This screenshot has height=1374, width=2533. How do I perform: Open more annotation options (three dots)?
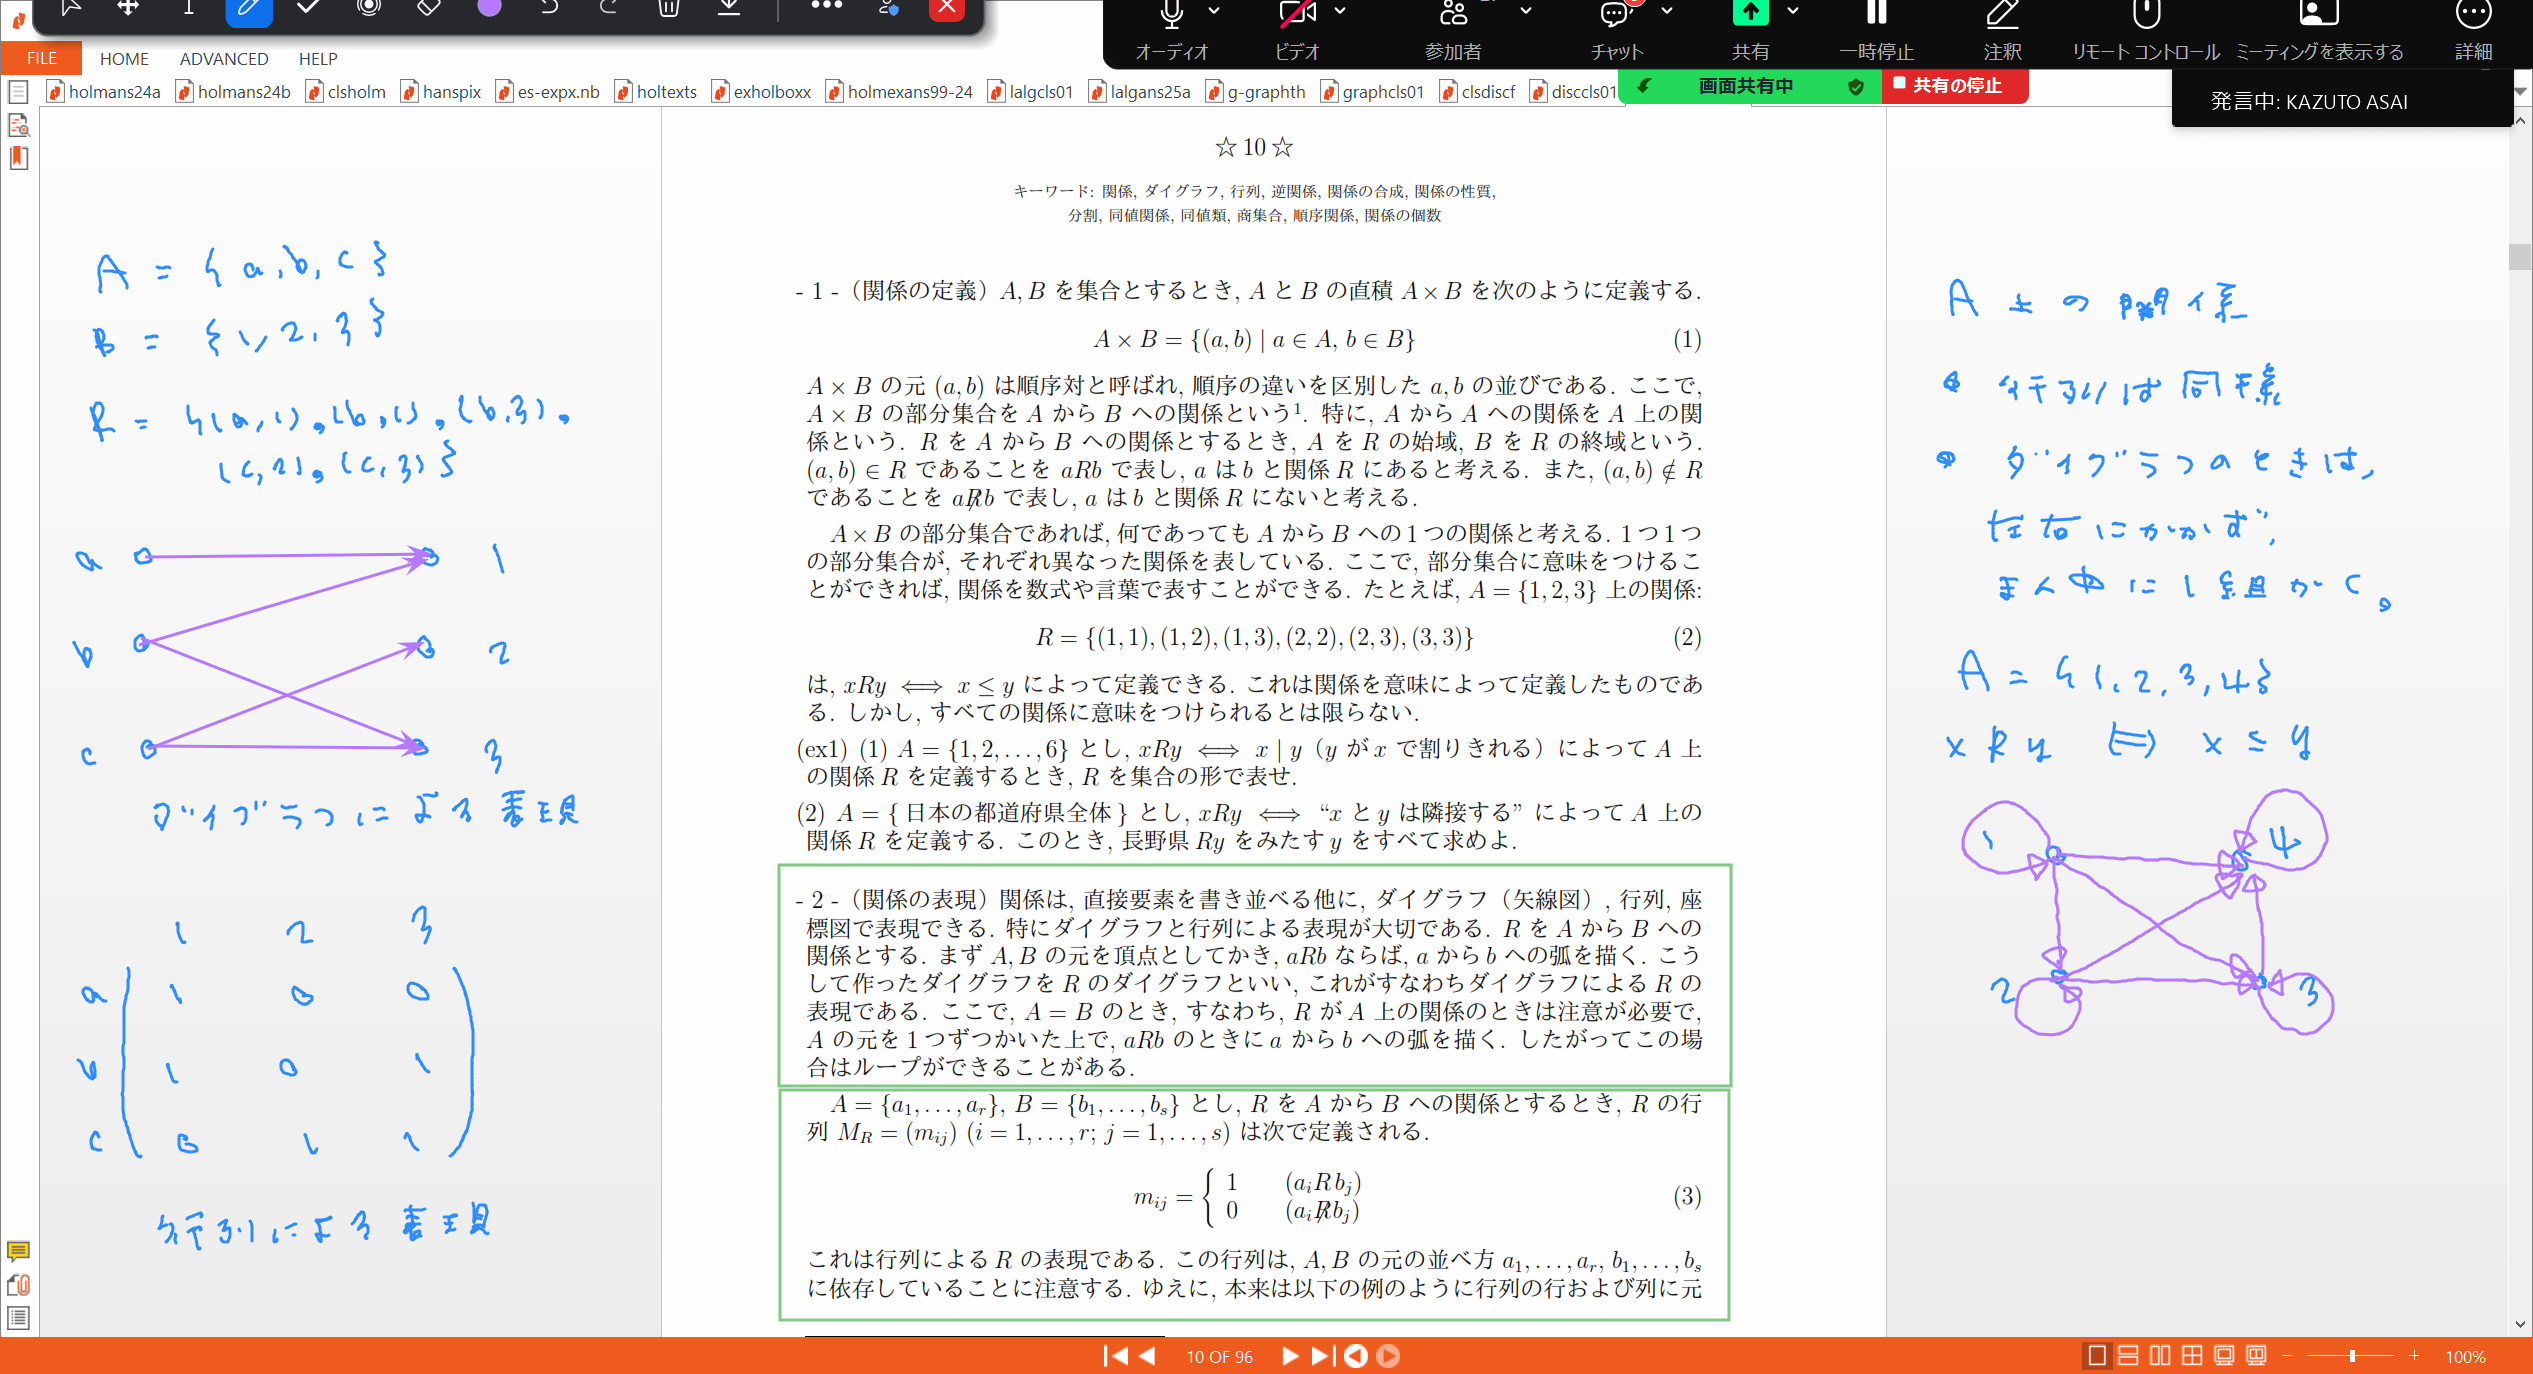tap(826, 6)
